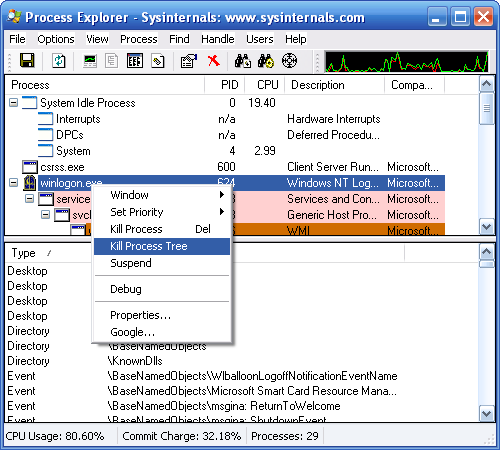Screen dimensions: 500x450
Task: Click the Commit Charge status bar entry
Action: (182, 436)
